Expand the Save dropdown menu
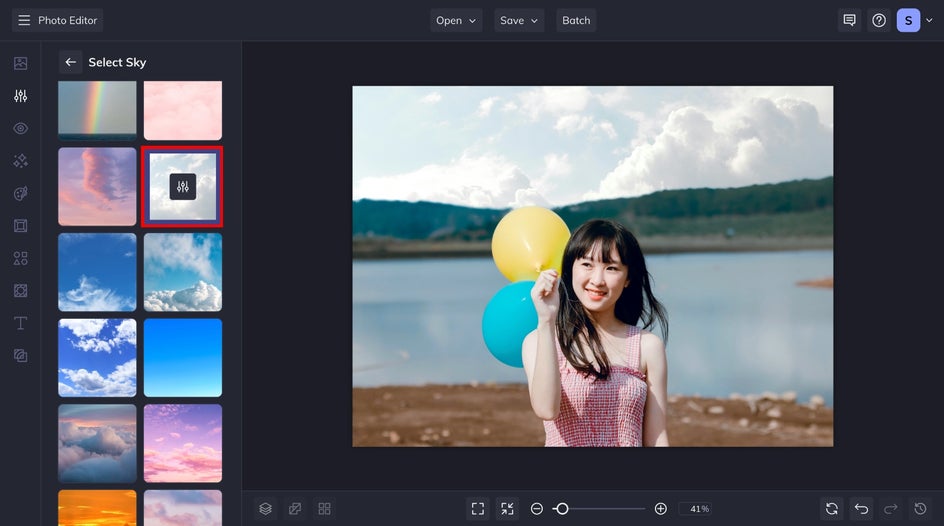Viewport: 944px width, 526px height. coord(519,20)
